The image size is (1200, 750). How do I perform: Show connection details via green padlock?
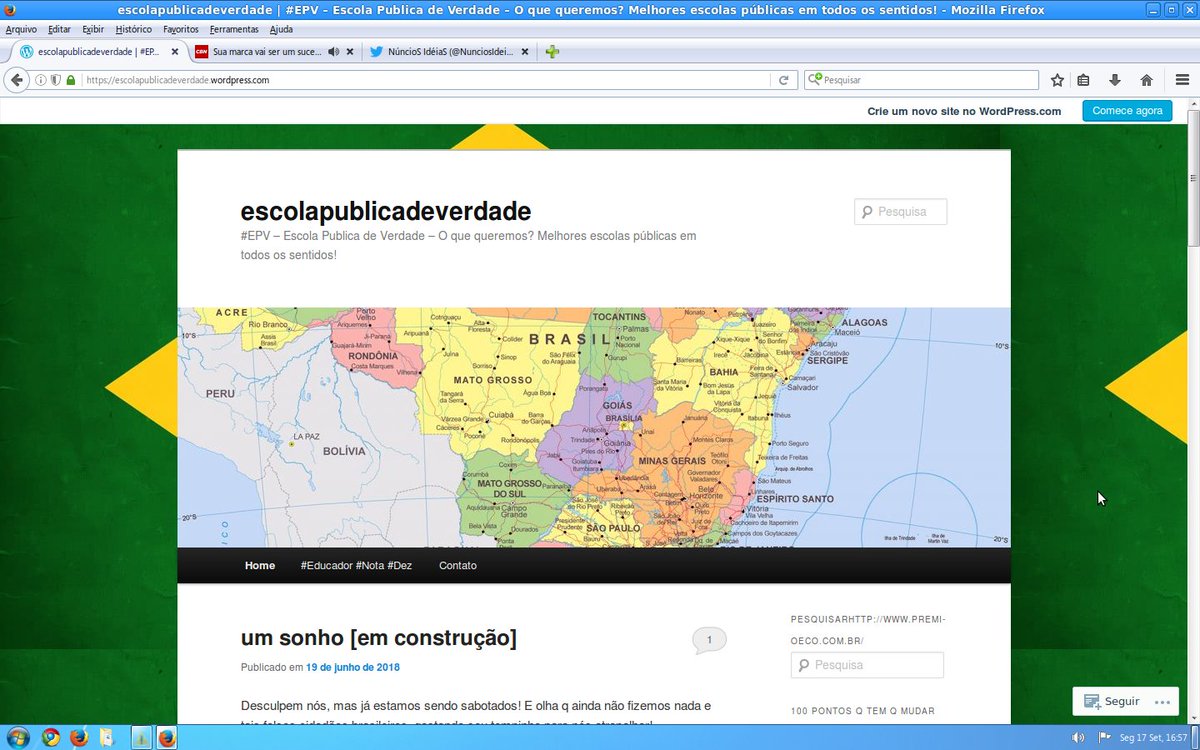point(71,80)
